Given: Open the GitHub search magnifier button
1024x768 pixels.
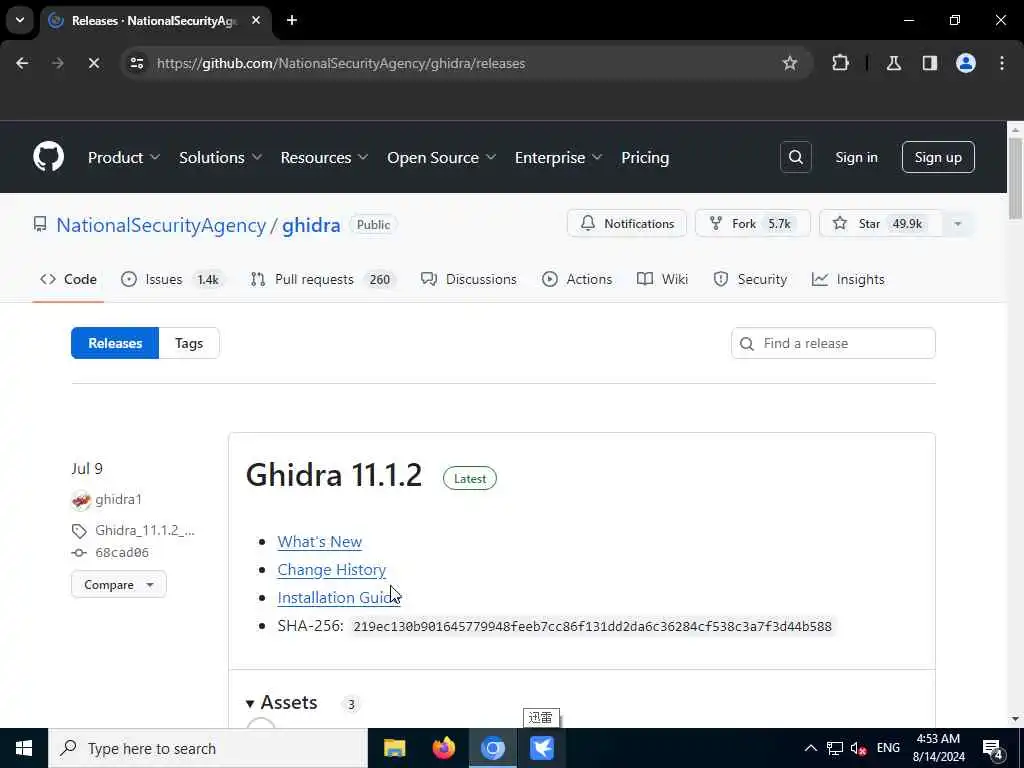Looking at the screenshot, I should (795, 157).
